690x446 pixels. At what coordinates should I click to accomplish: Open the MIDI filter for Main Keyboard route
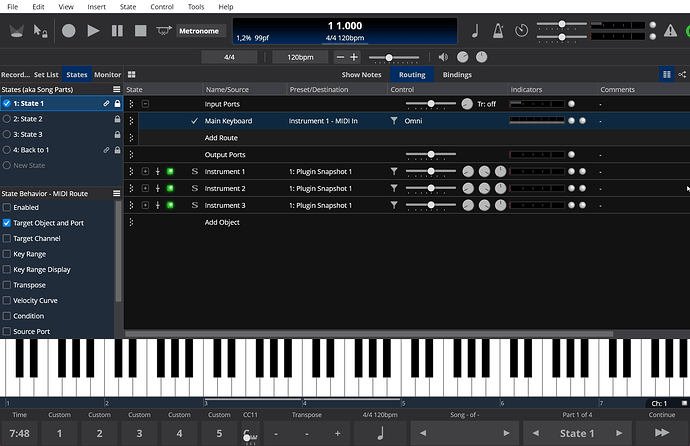pos(395,121)
